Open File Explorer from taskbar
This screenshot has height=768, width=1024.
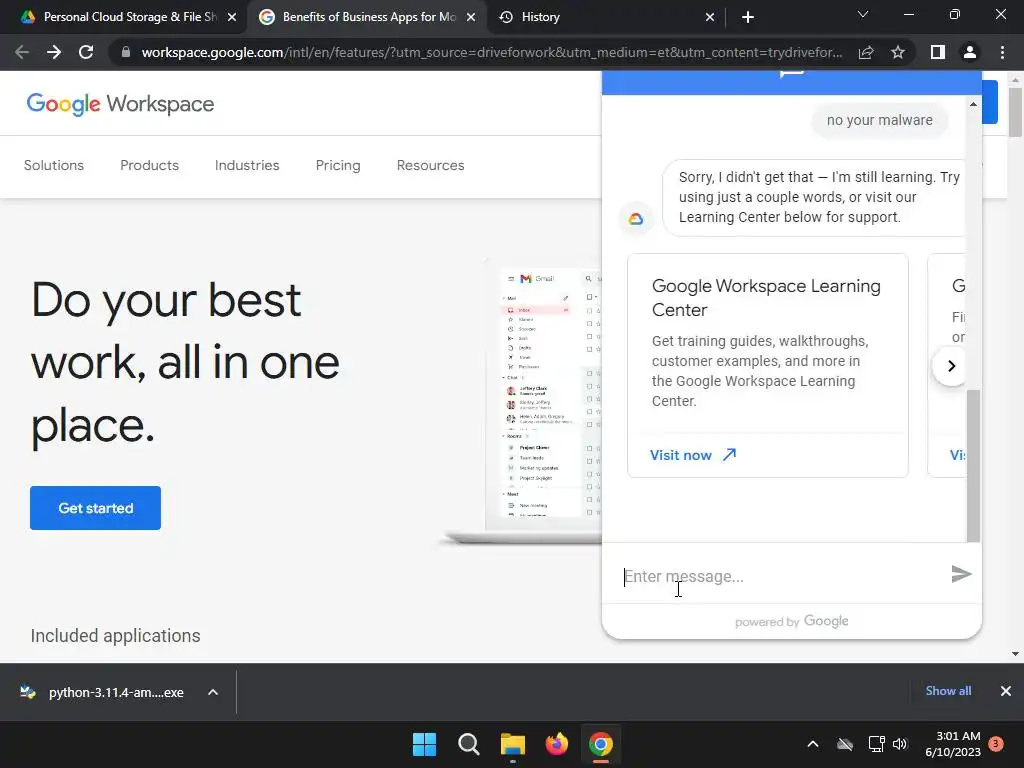[513, 744]
